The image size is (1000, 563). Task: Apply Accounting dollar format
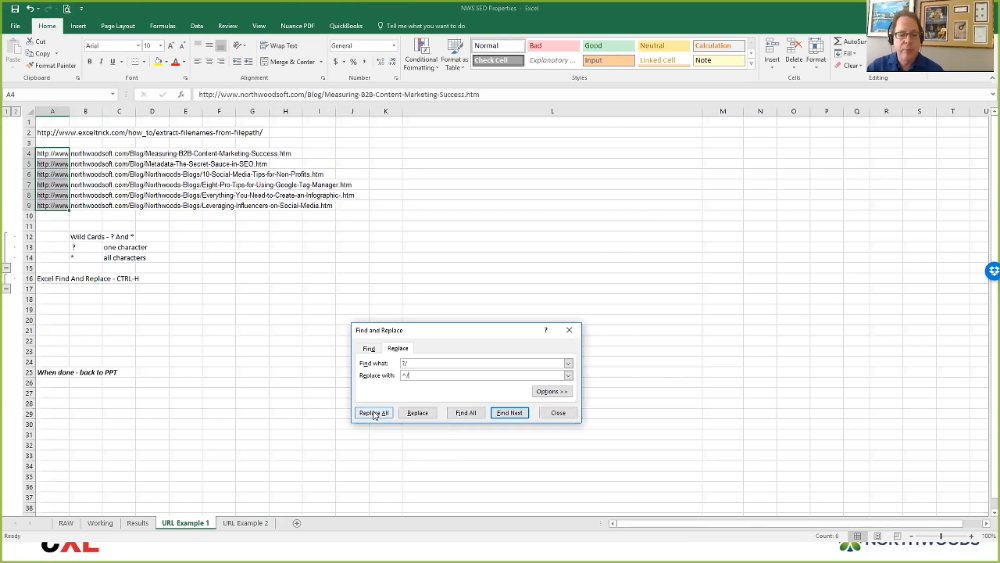(335, 62)
